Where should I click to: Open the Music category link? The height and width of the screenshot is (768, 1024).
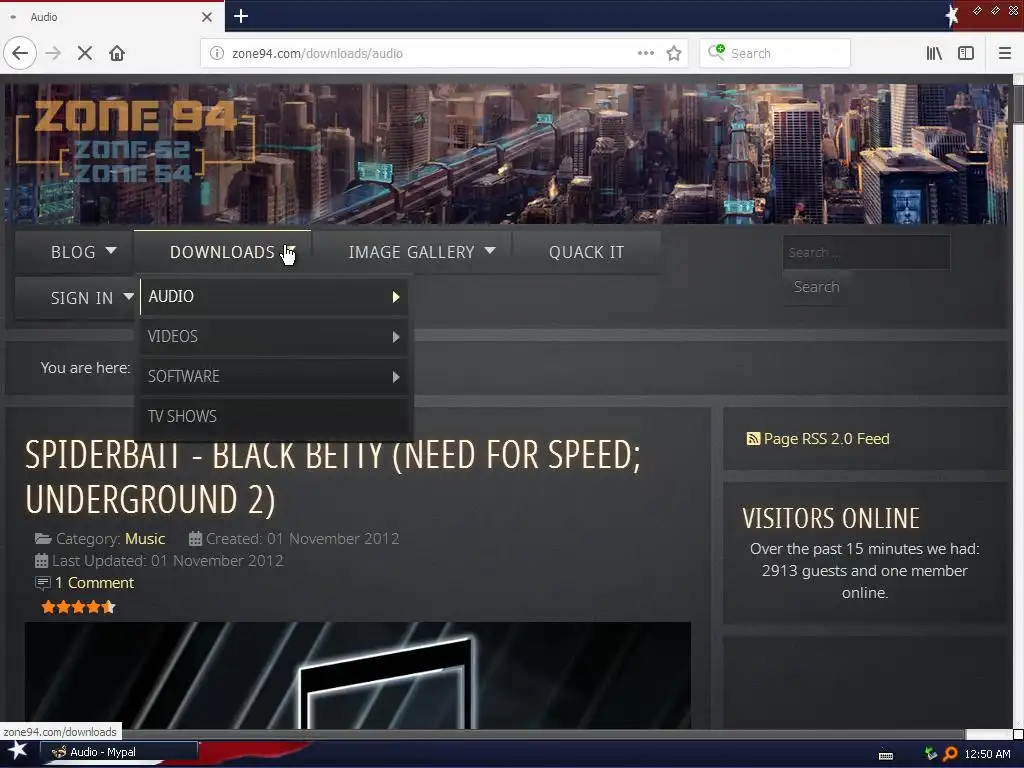coord(145,539)
